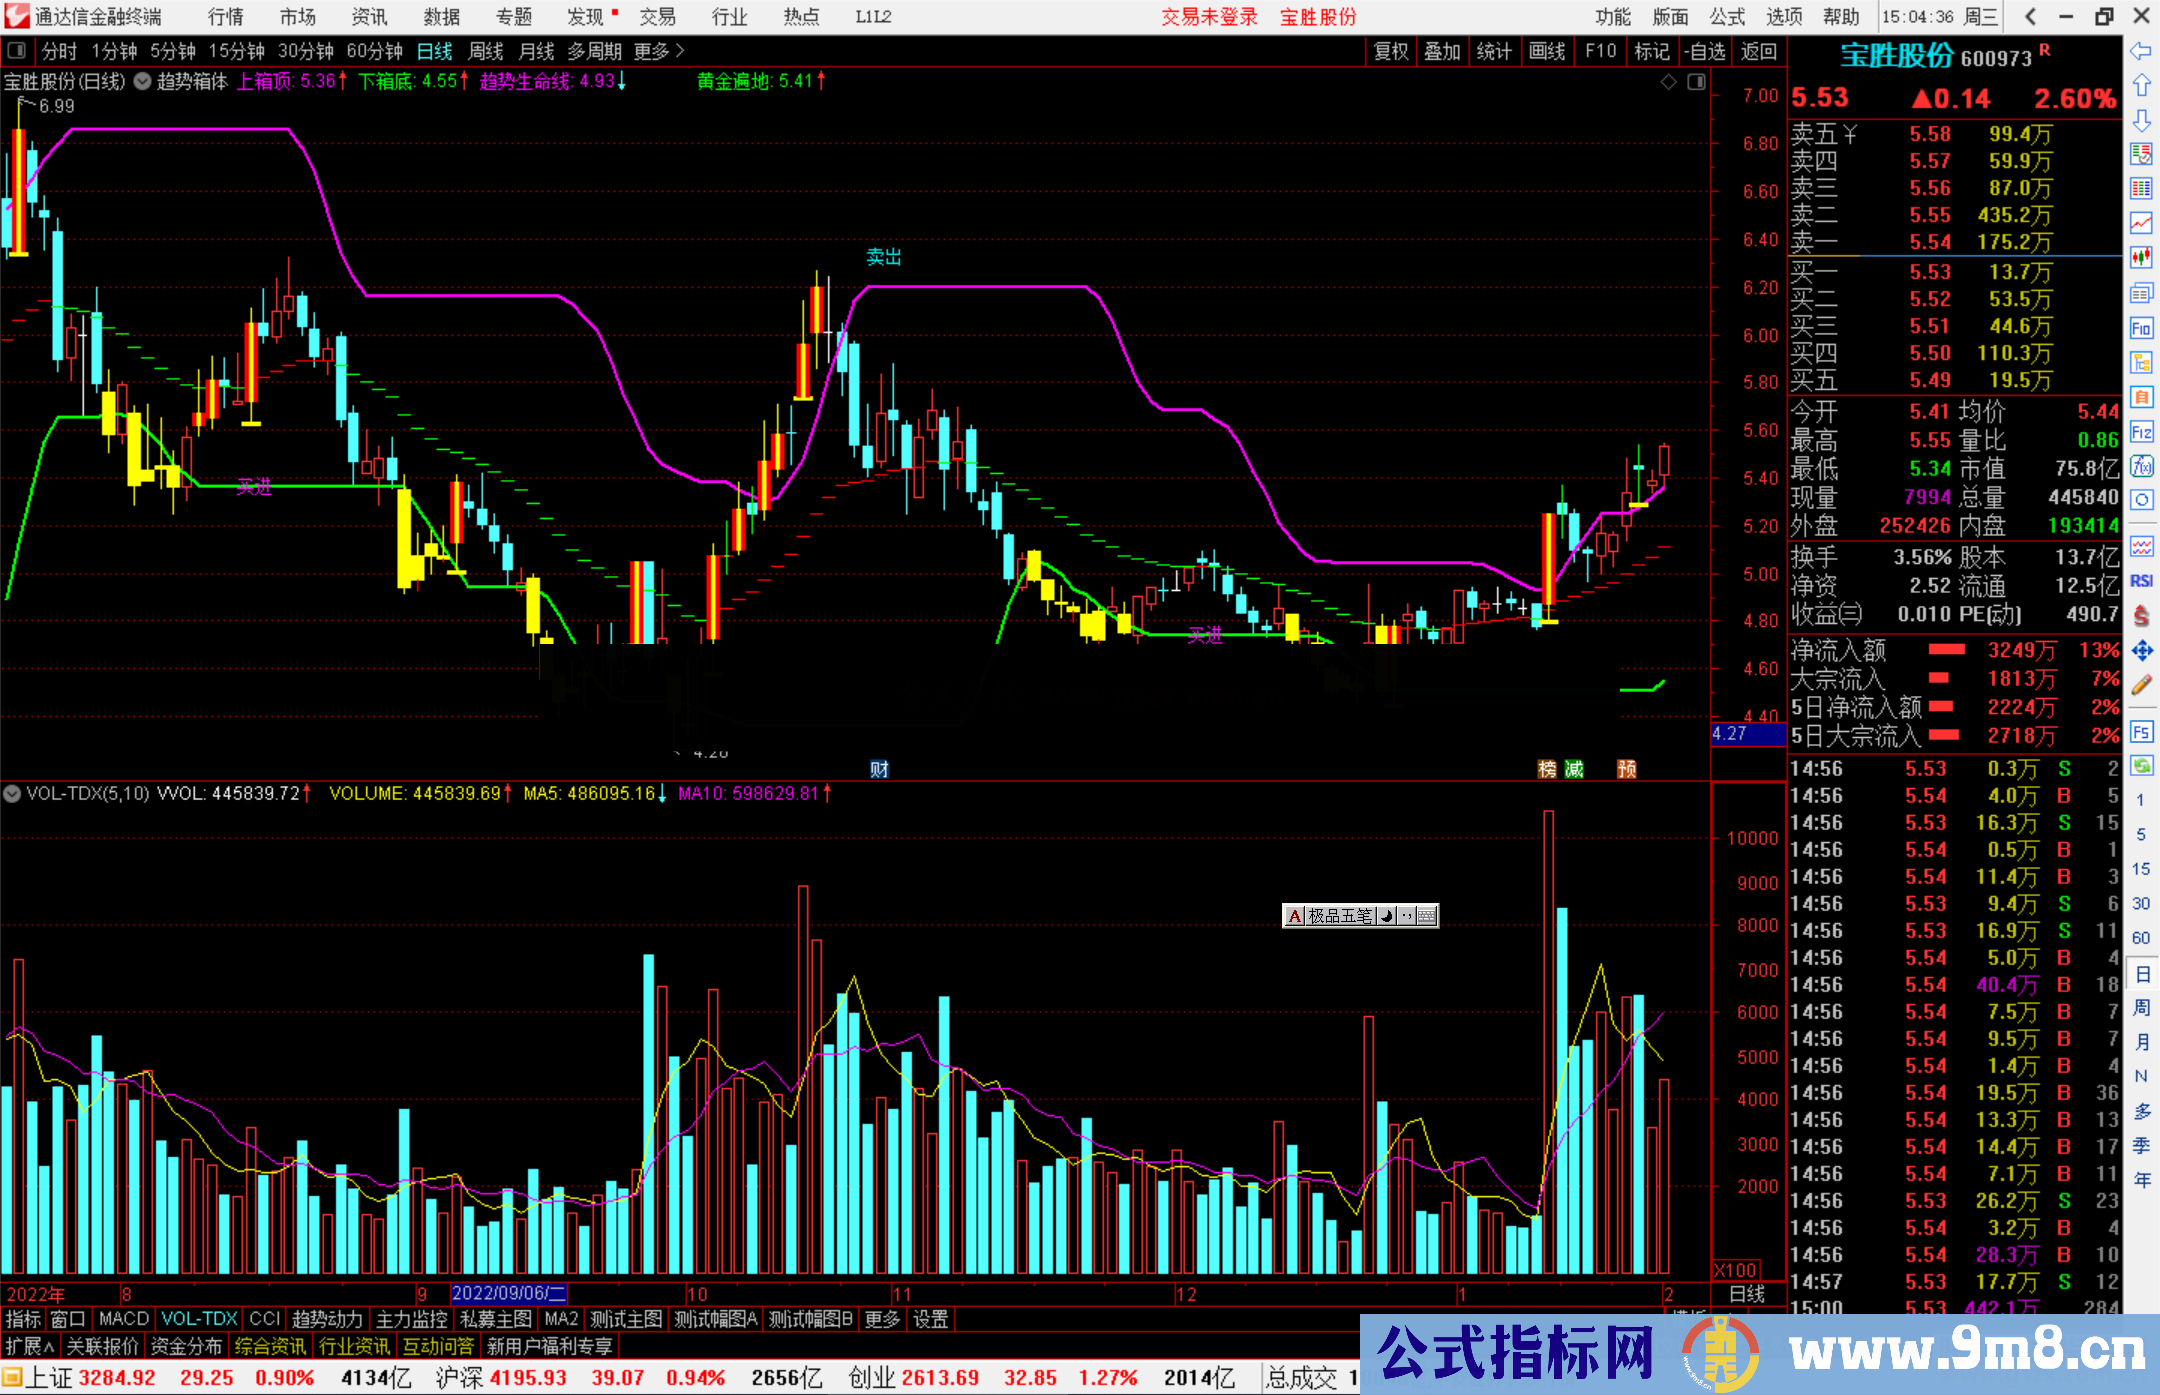
Task: Click the 2022/09/06 date marker on timeline
Action: coord(509,1293)
